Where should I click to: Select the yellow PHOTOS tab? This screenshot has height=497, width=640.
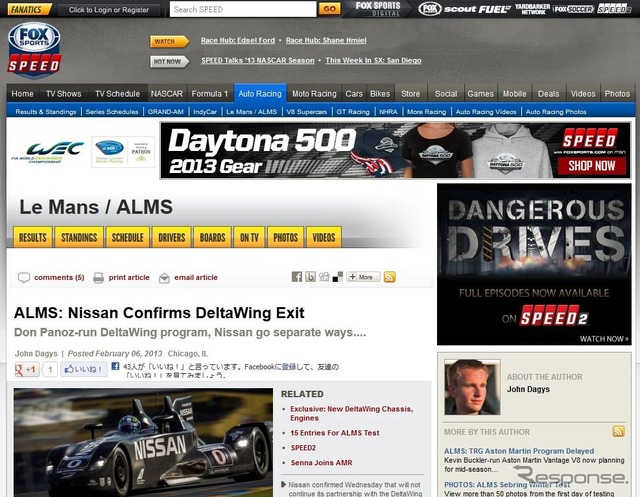[286, 237]
